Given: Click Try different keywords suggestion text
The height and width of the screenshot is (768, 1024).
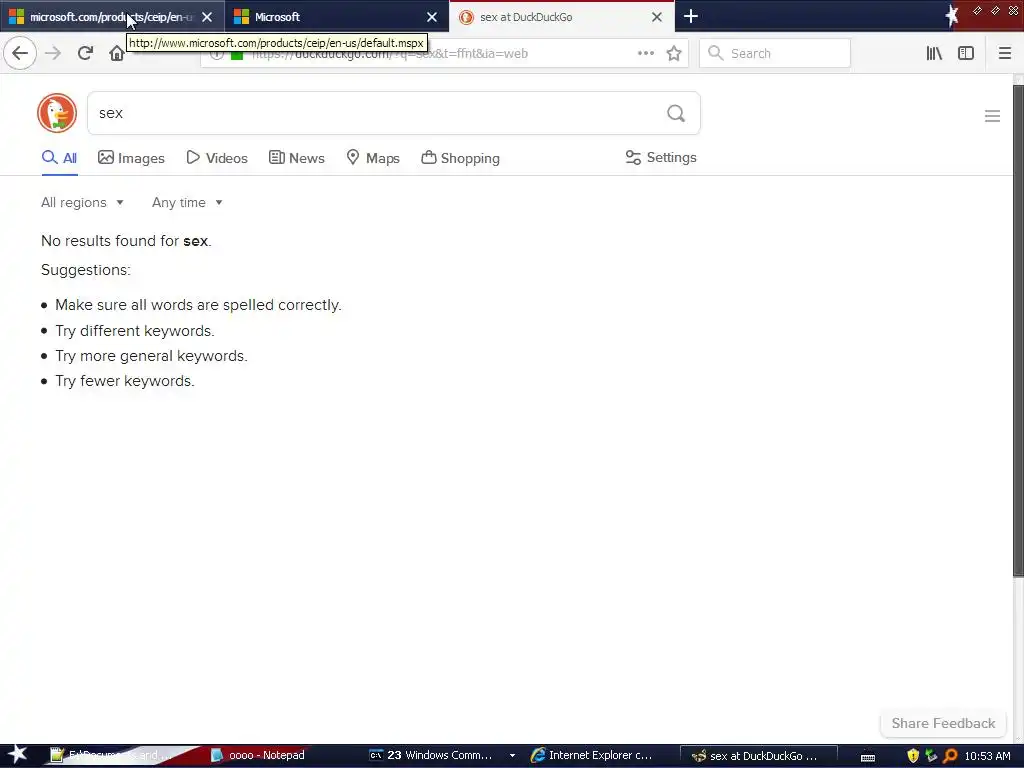Looking at the screenshot, I should click(x=135, y=331).
